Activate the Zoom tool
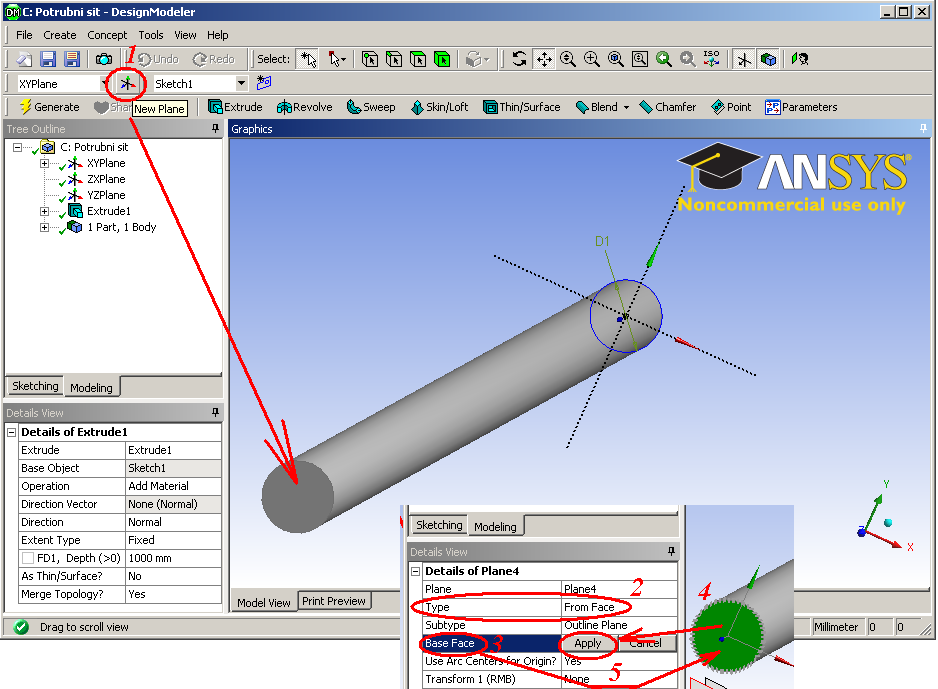Screen dimensions: 938x689 pos(568,59)
